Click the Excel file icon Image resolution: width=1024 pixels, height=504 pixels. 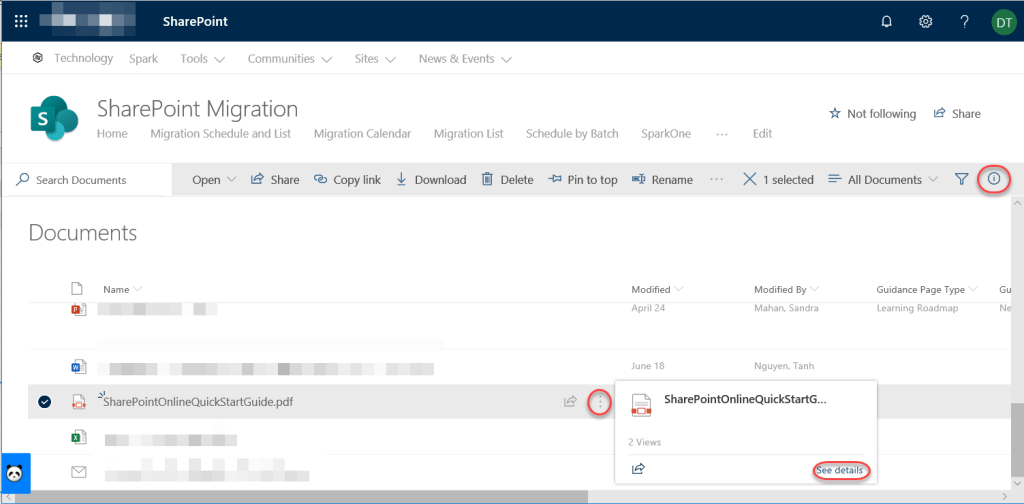[78, 438]
